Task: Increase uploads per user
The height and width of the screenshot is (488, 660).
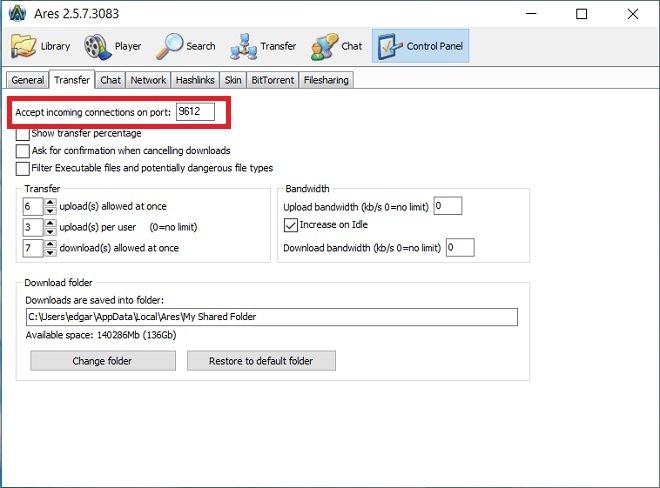Action: [50, 223]
